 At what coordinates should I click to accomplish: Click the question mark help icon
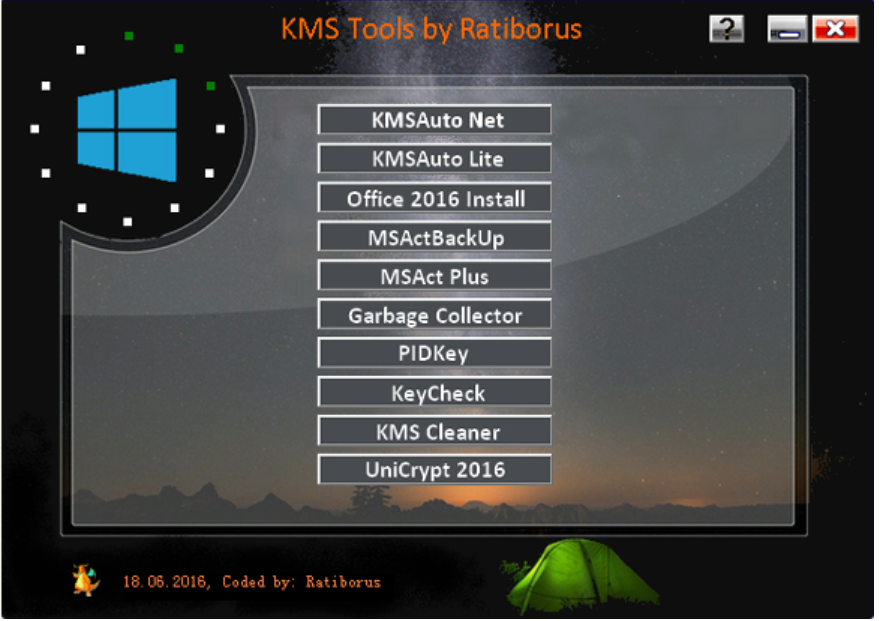[727, 29]
